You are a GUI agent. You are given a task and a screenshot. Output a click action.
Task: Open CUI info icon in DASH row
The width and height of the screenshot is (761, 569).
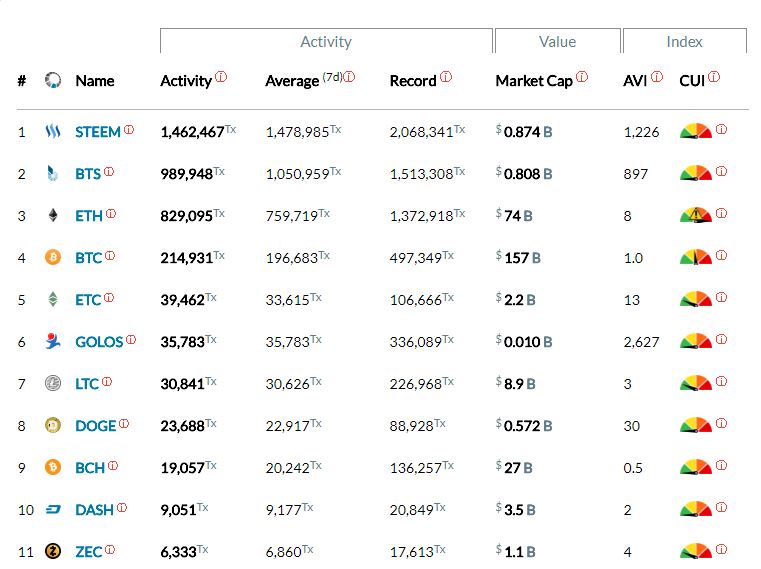point(722,507)
